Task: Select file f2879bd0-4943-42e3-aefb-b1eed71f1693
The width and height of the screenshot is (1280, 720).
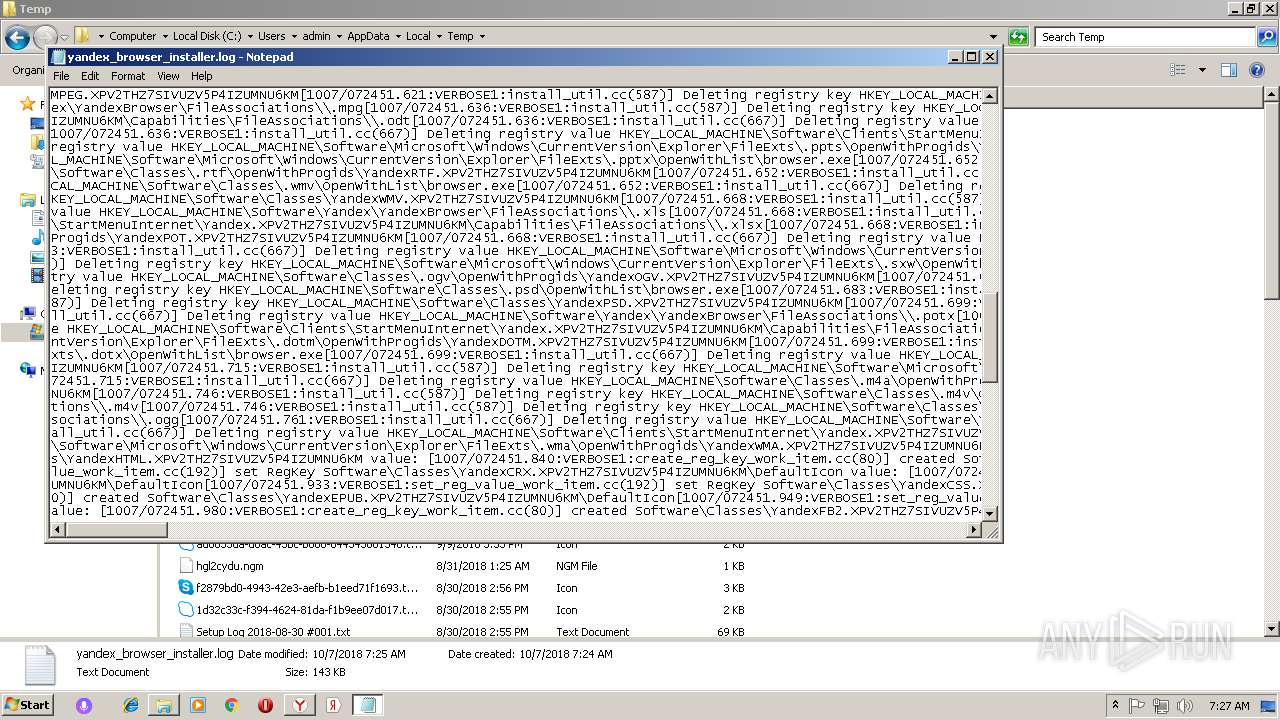Action: tap(307, 588)
